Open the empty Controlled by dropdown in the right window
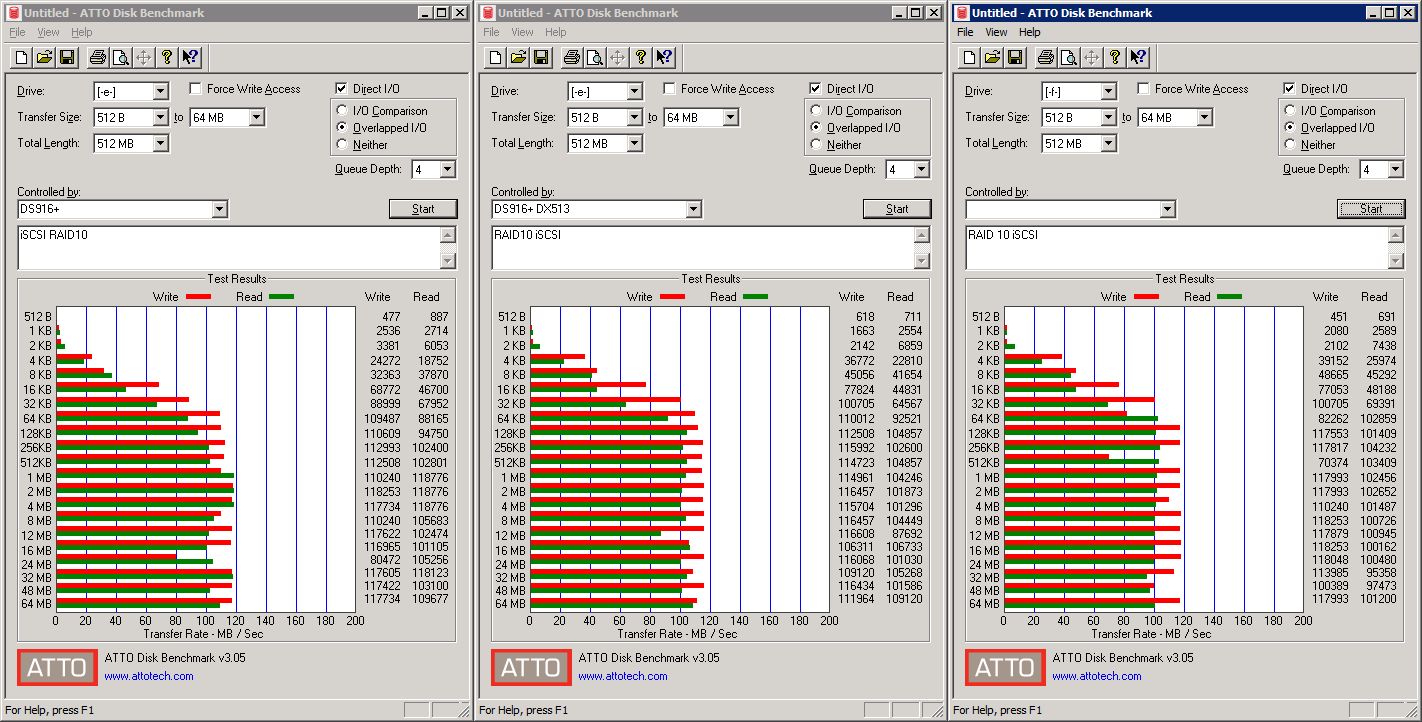Image resolution: width=1422 pixels, height=722 pixels. click(1167, 209)
